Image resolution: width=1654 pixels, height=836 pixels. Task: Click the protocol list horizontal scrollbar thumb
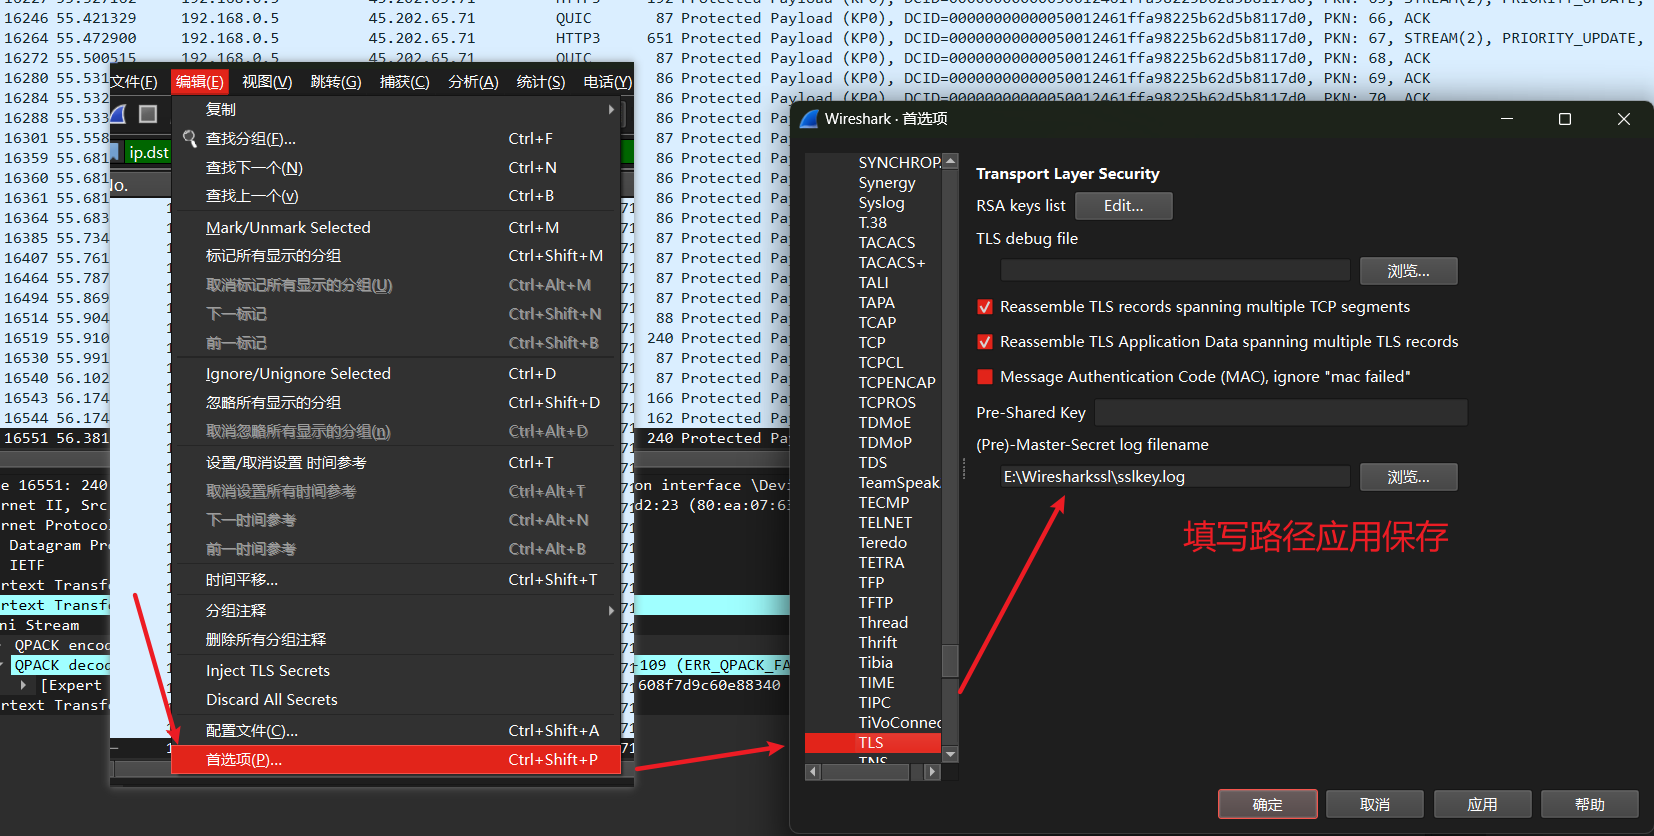tap(865, 772)
